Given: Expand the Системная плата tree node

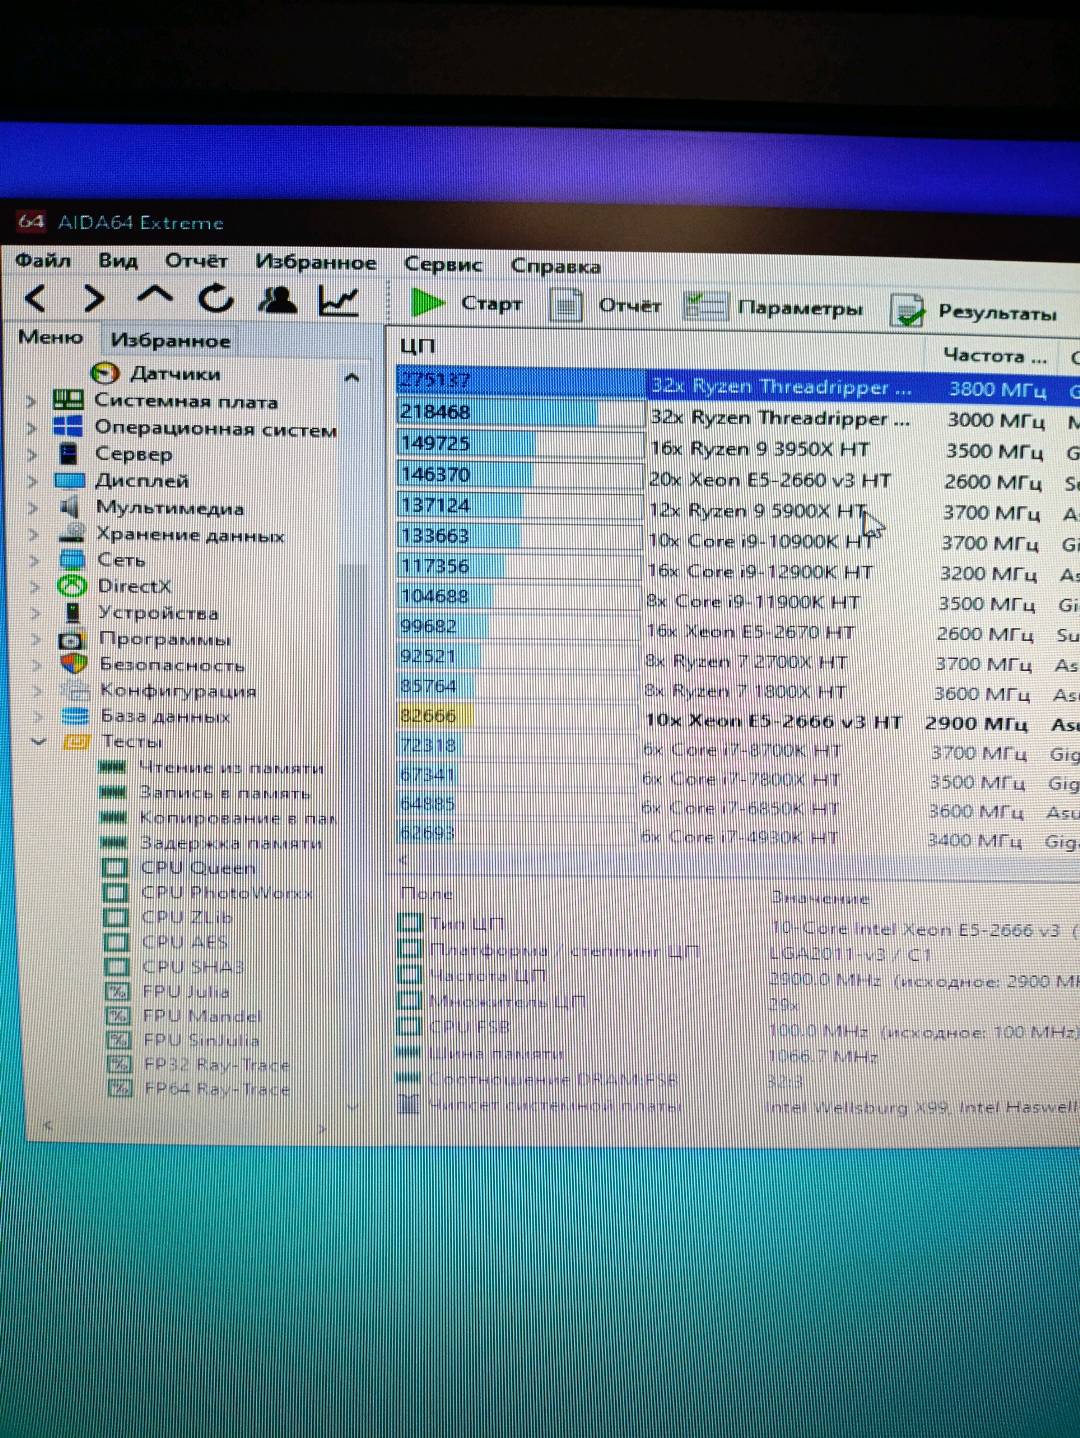Looking at the screenshot, I should 31,401.
